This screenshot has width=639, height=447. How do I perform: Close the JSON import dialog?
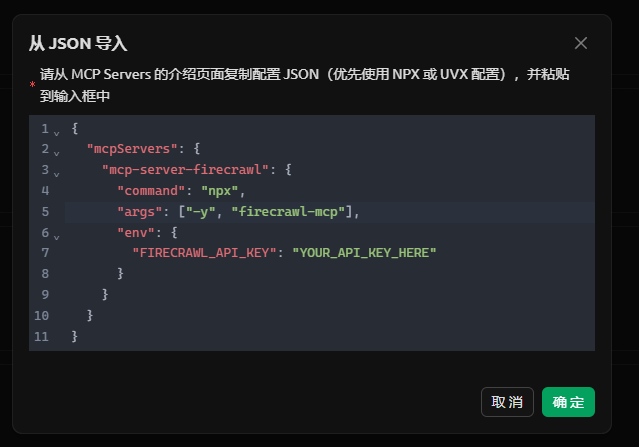click(581, 43)
